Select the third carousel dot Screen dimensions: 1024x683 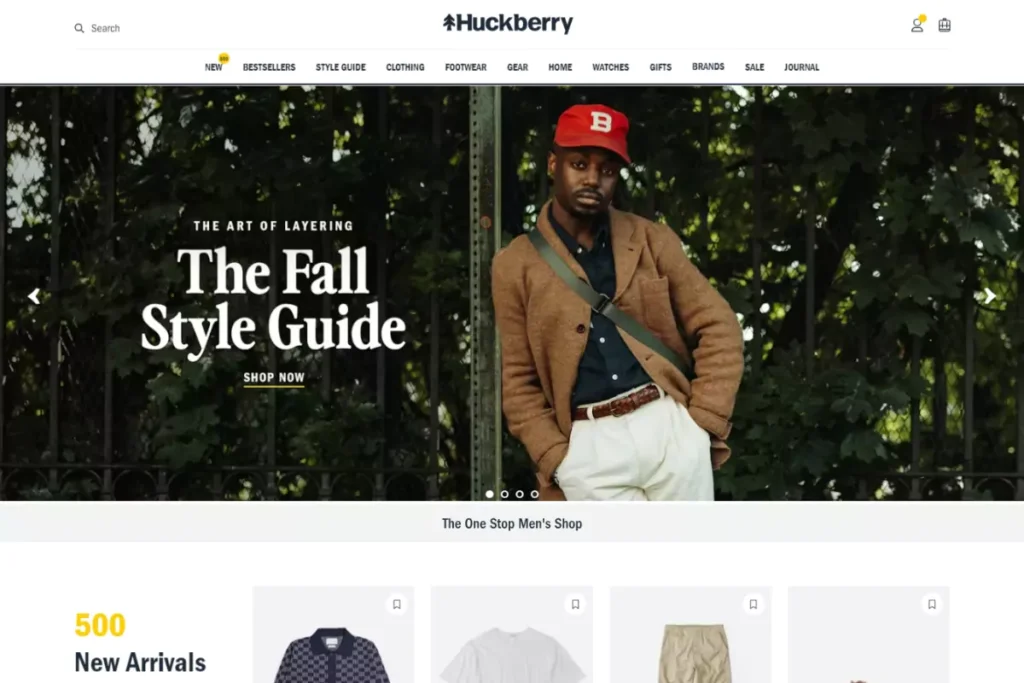[x=519, y=494]
